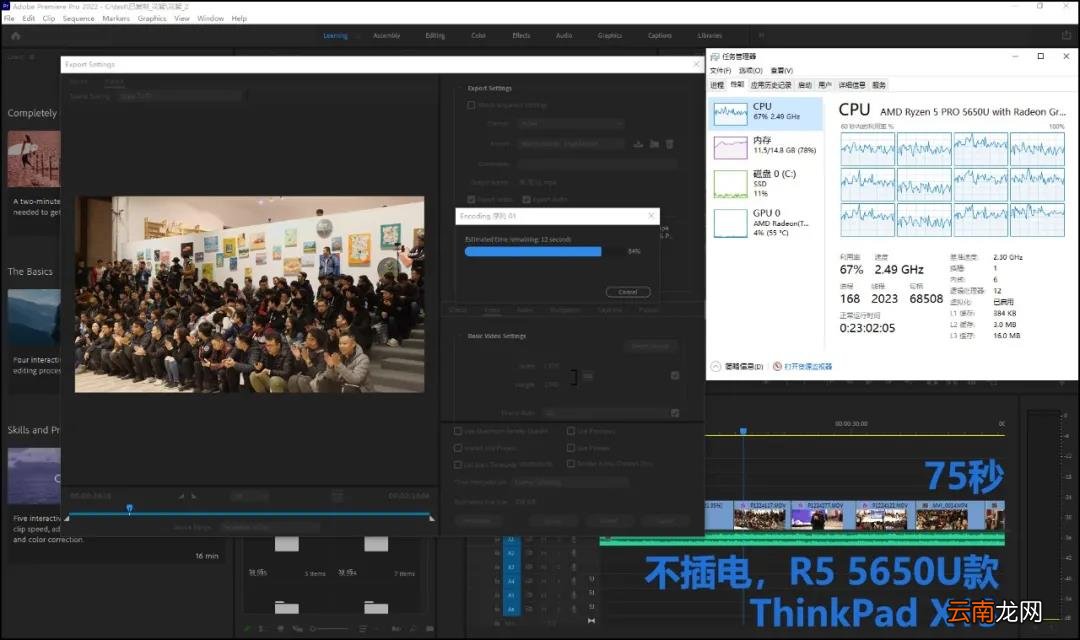Select the memory (内存) performance item

pos(767,145)
